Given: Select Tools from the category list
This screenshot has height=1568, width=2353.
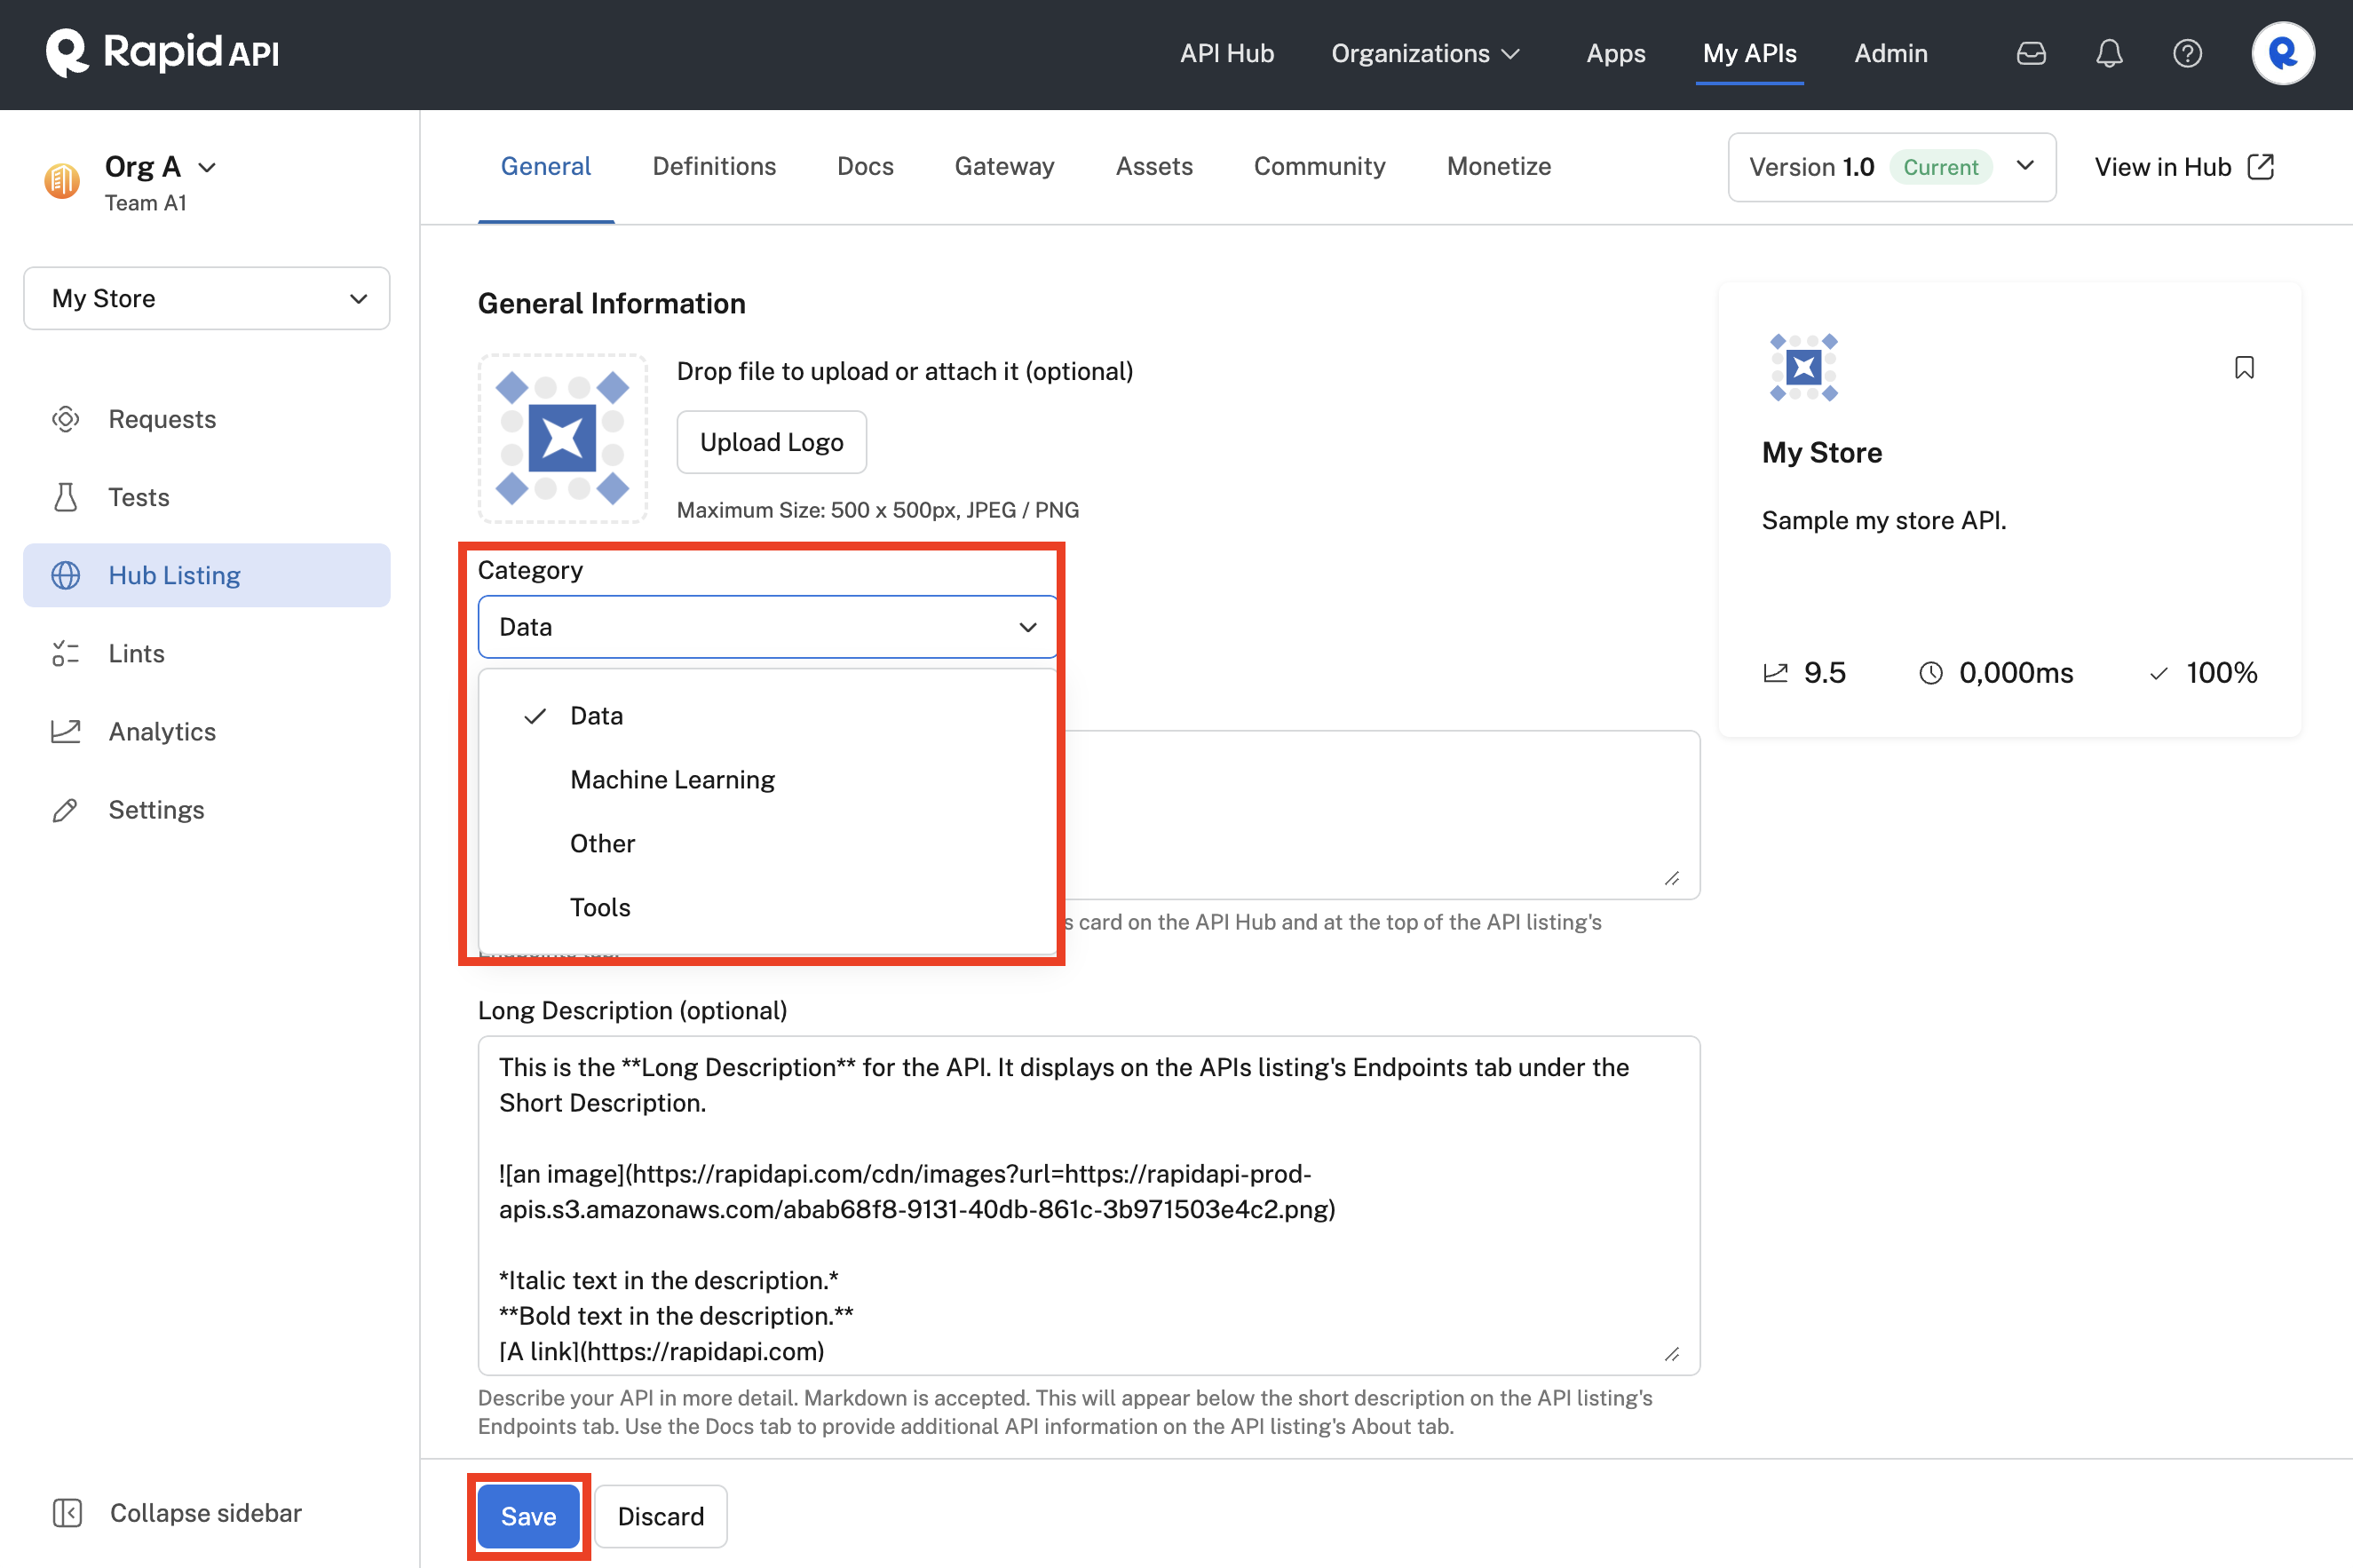Looking at the screenshot, I should tap(602, 907).
